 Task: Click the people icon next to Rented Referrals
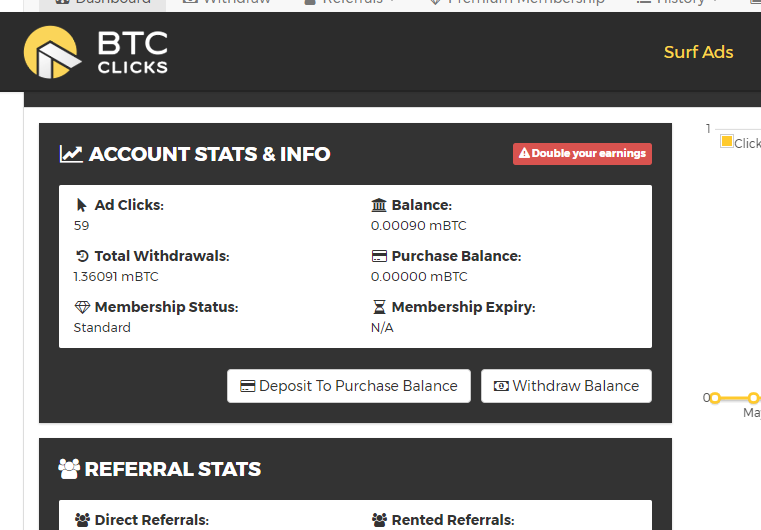point(379,520)
